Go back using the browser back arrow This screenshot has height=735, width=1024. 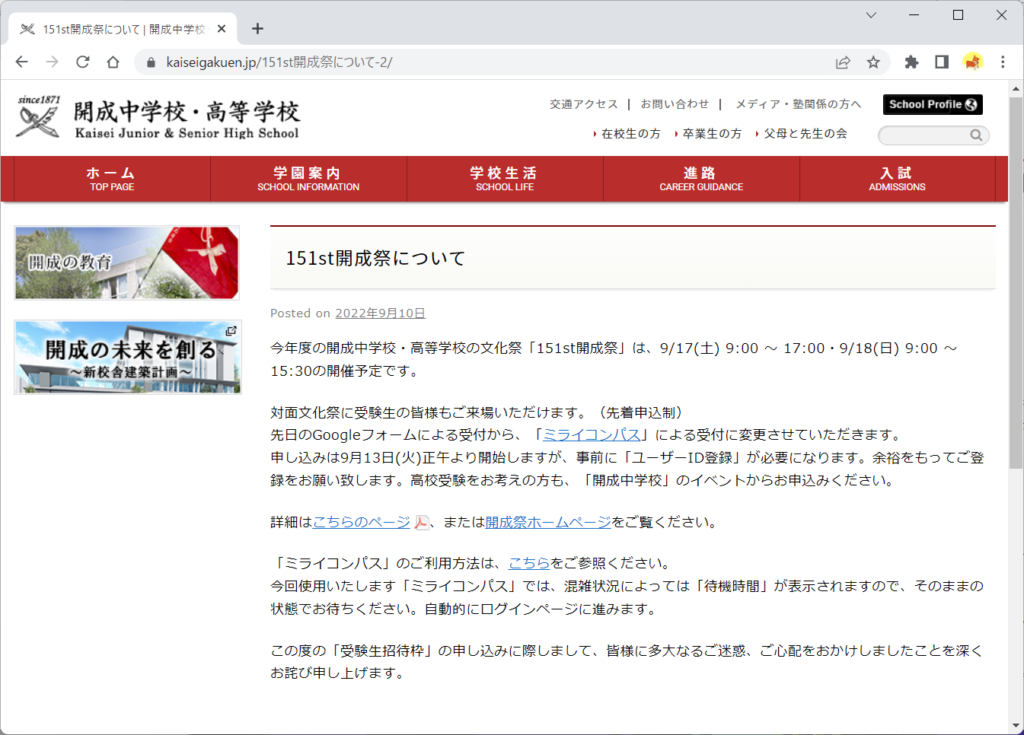22,62
